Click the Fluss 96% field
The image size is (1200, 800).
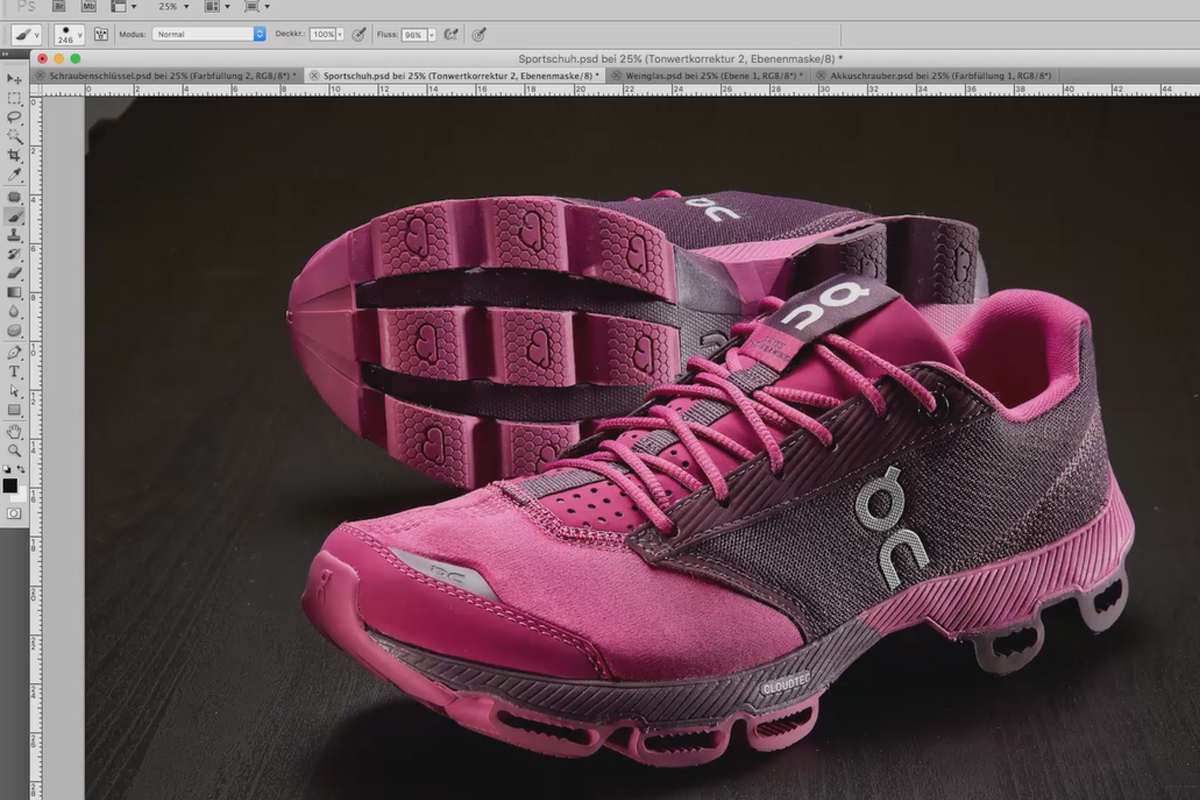point(414,34)
